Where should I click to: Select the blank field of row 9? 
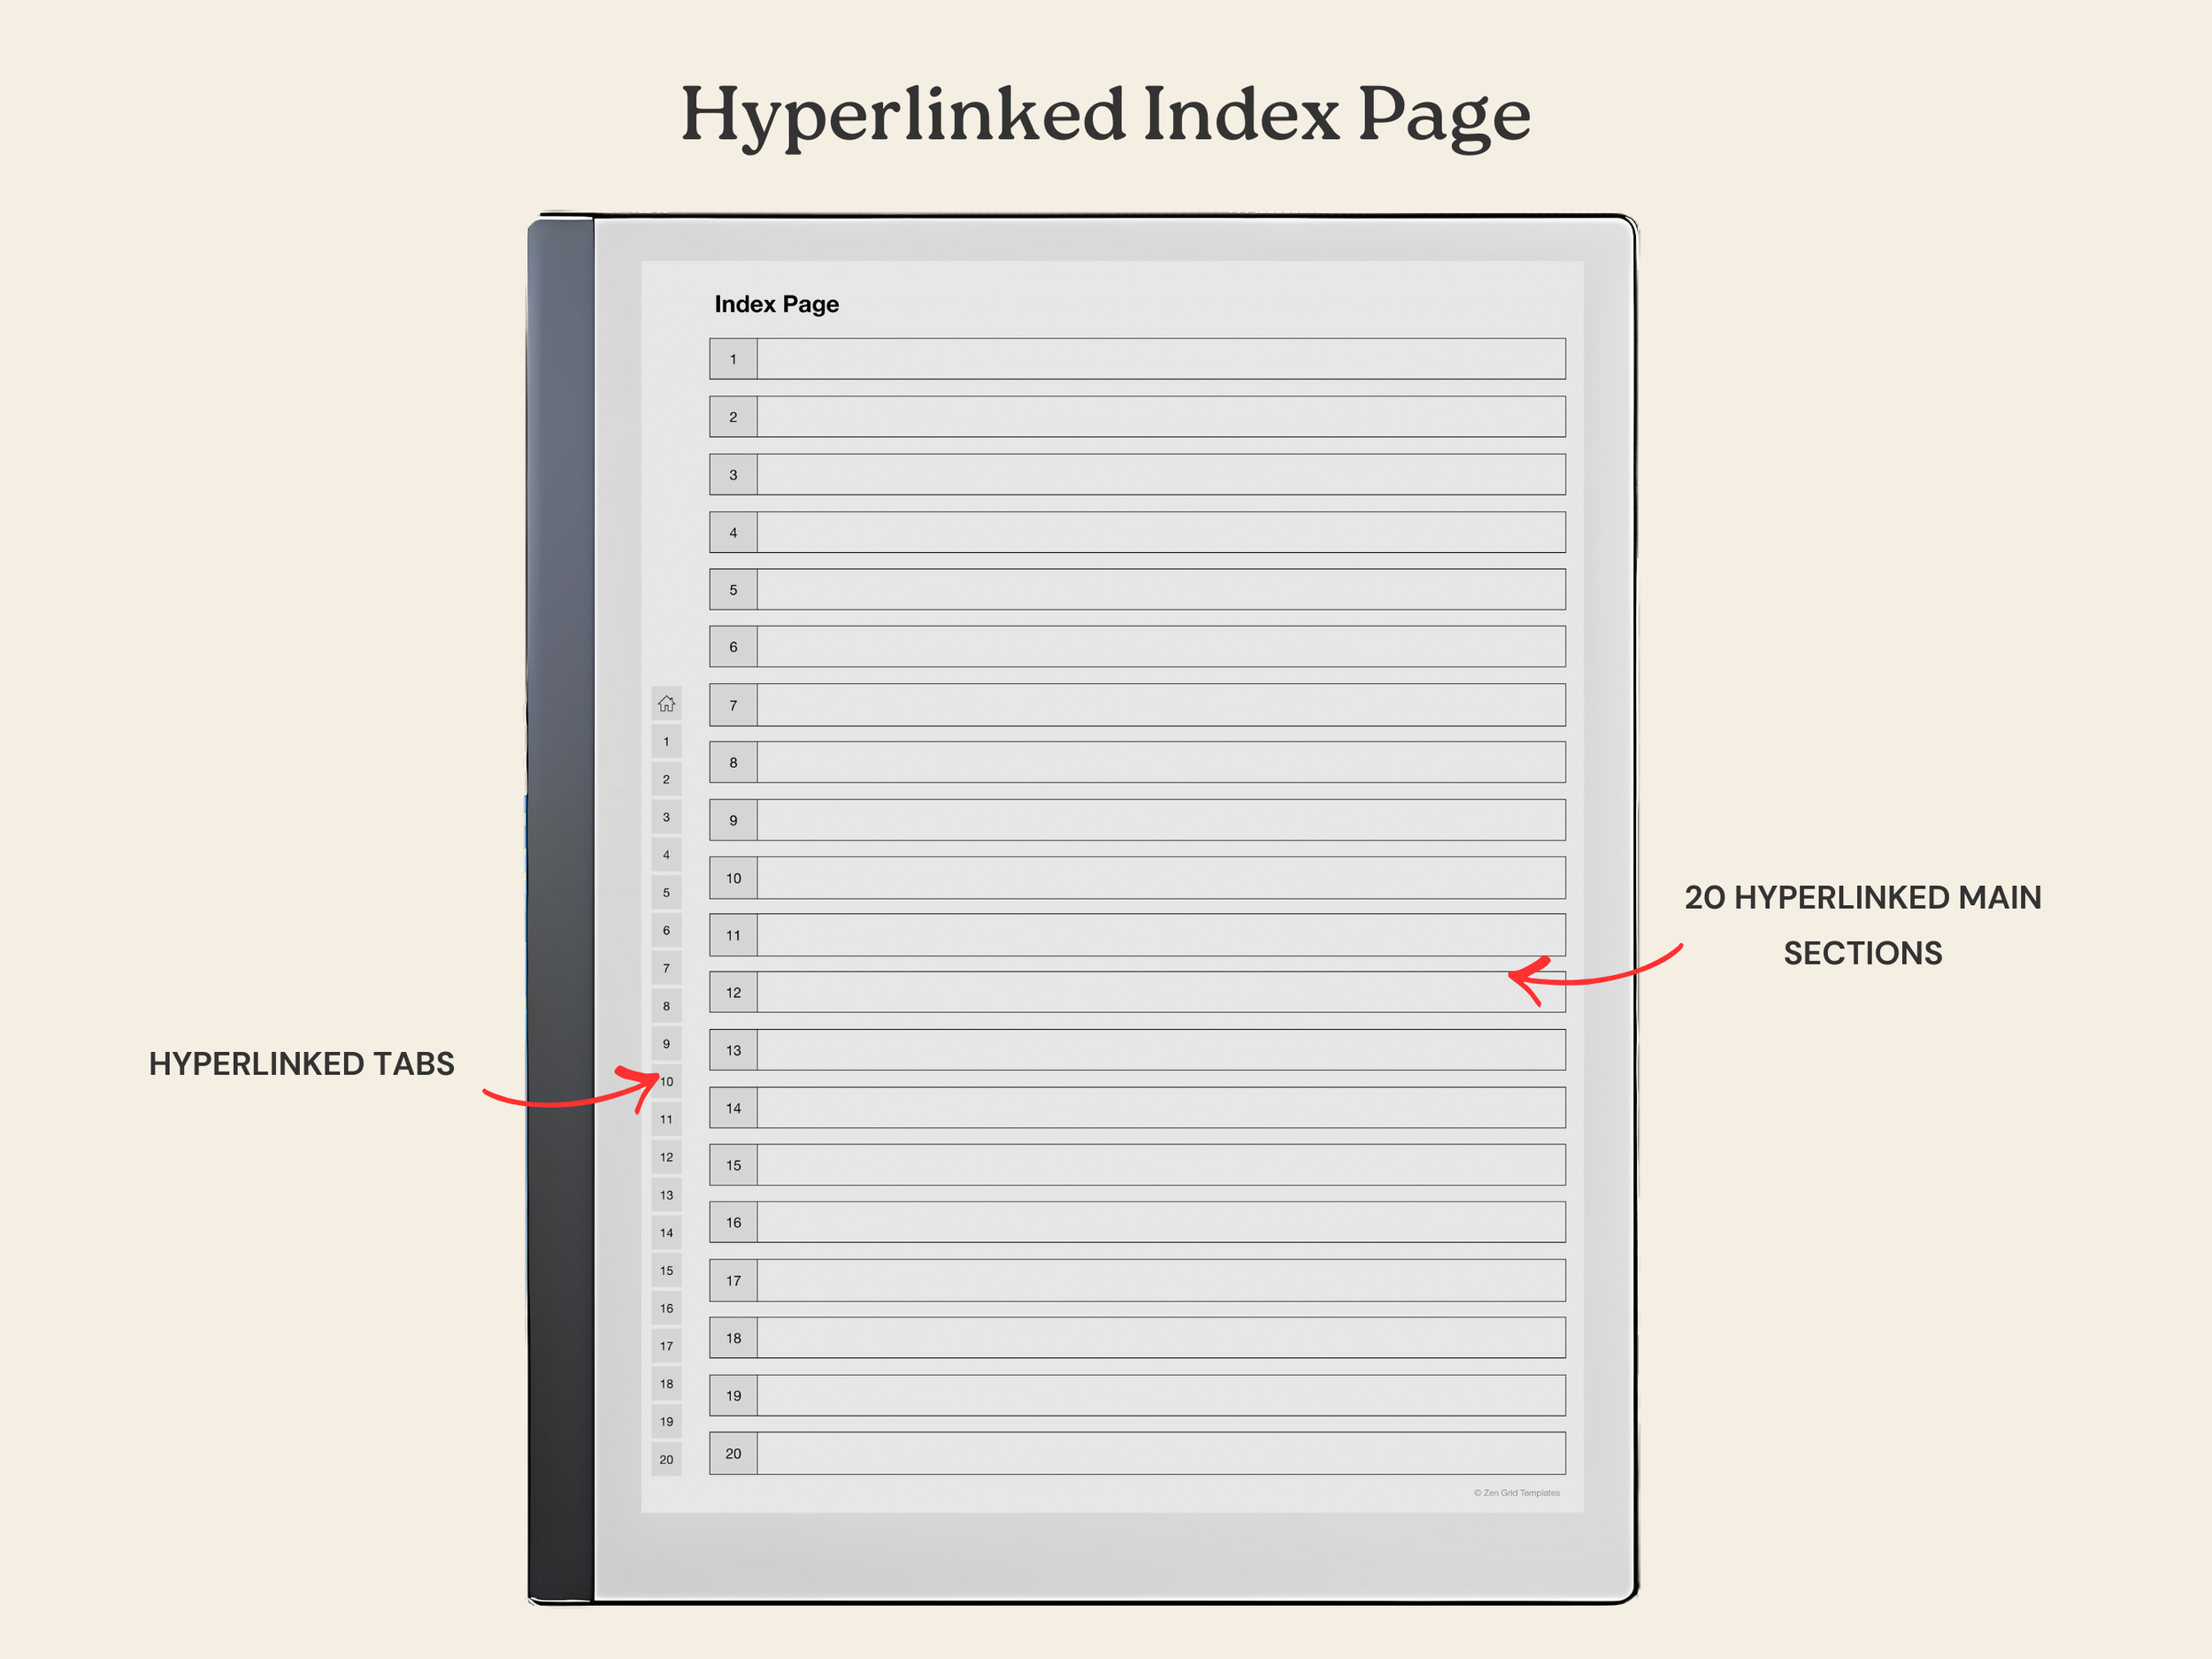pyautogui.click(x=1160, y=820)
